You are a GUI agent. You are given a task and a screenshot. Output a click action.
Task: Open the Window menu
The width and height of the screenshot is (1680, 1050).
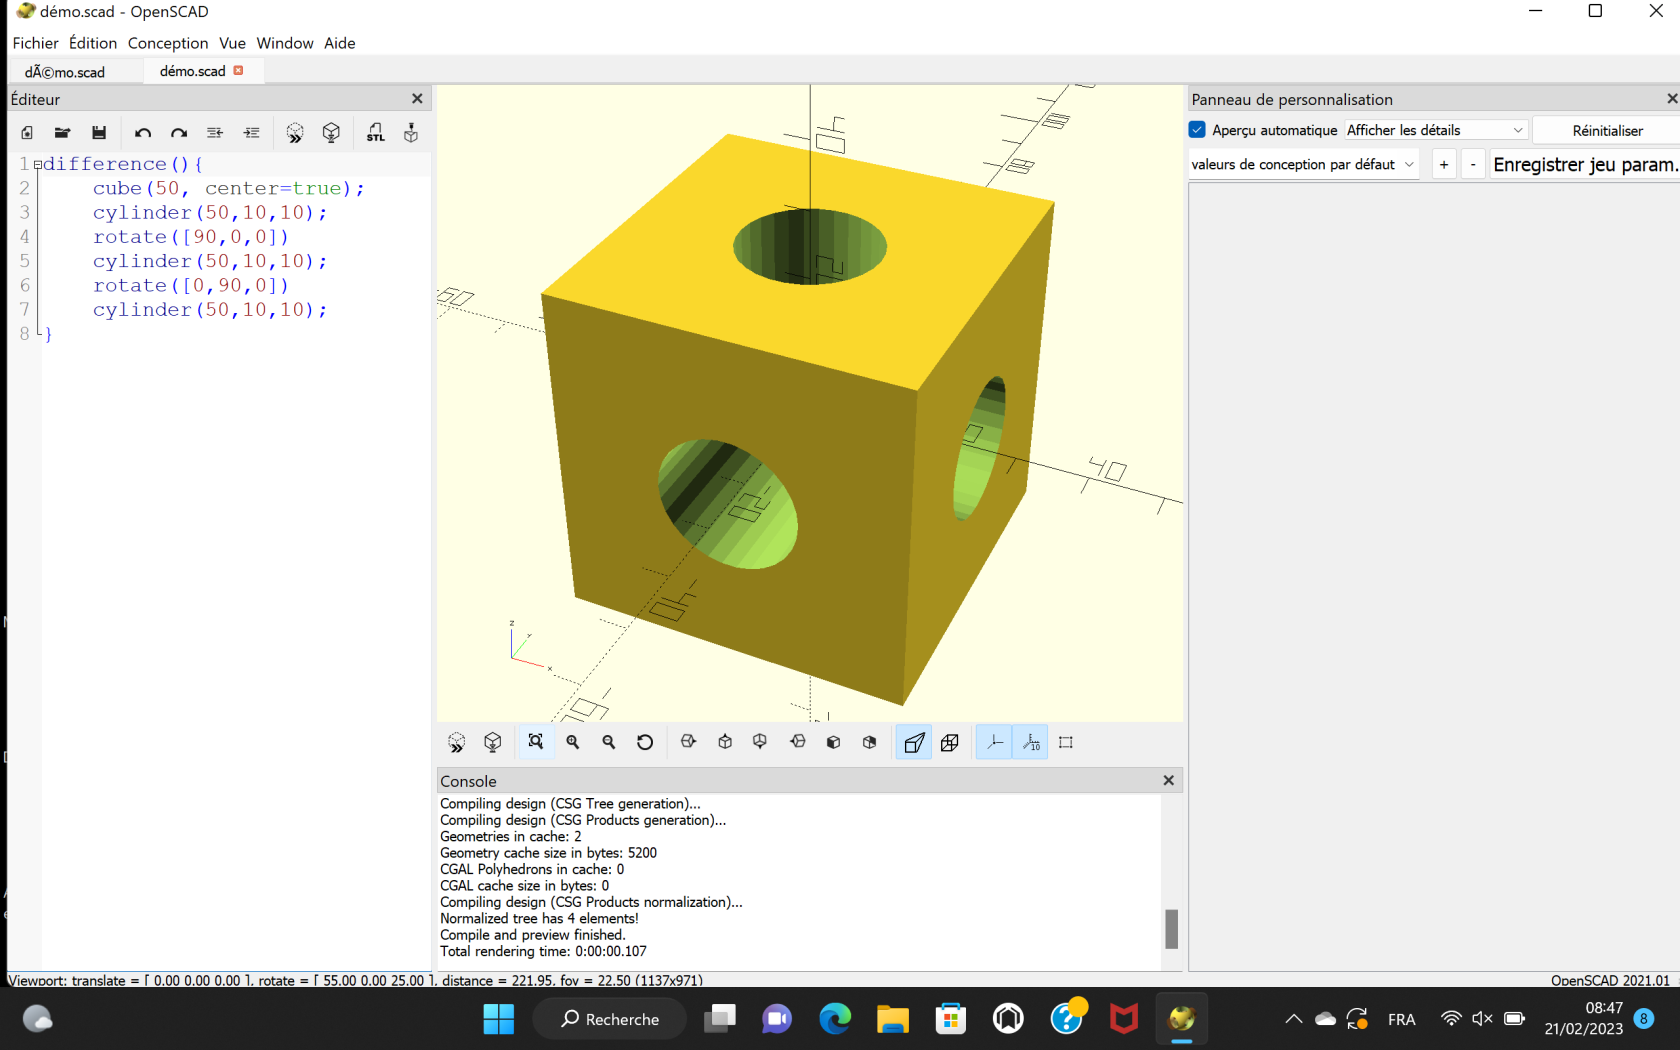click(x=285, y=43)
